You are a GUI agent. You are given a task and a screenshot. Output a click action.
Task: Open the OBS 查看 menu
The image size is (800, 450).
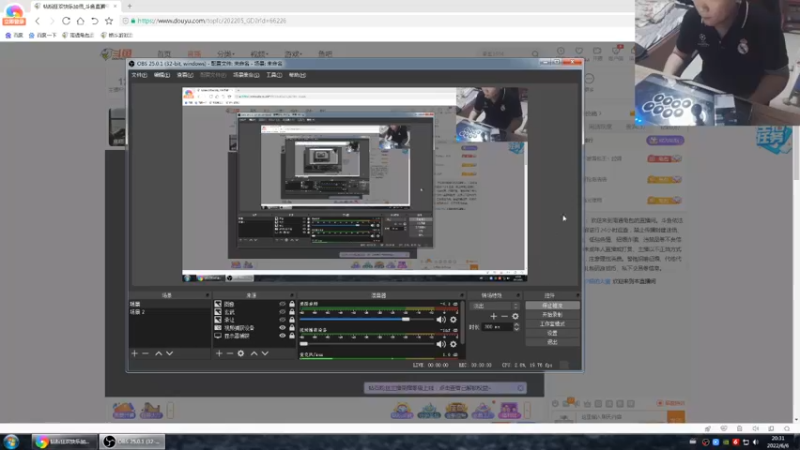pos(185,75)
